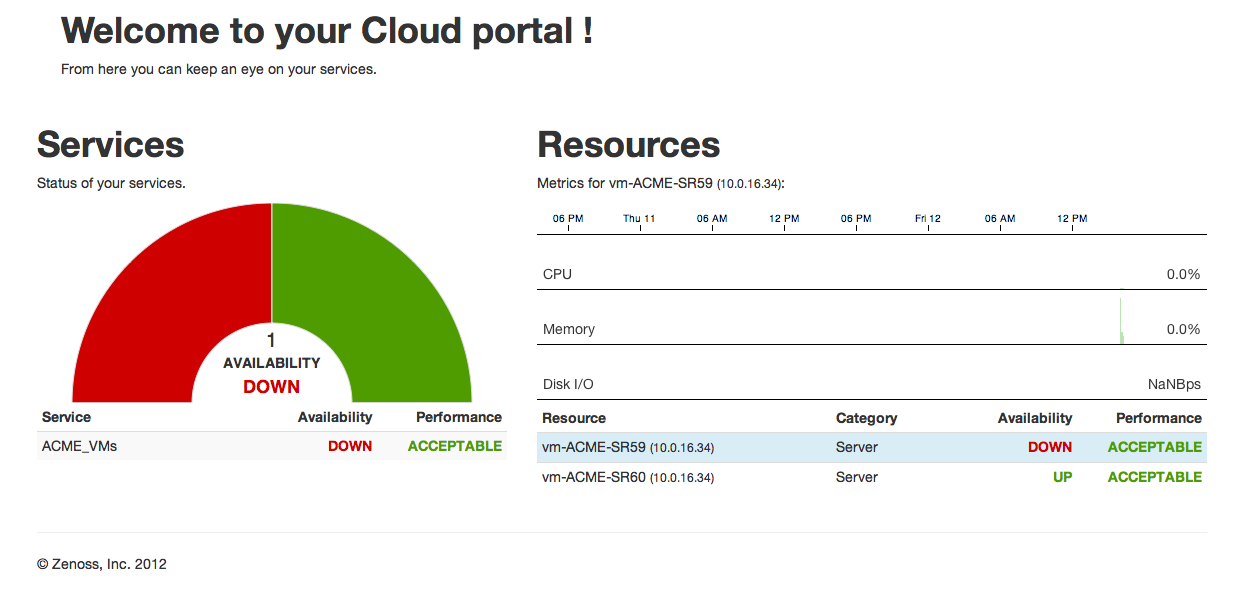1235x593 pixels.
Task: Select the ACME_VMs service row
Action: tap(80, 446)
